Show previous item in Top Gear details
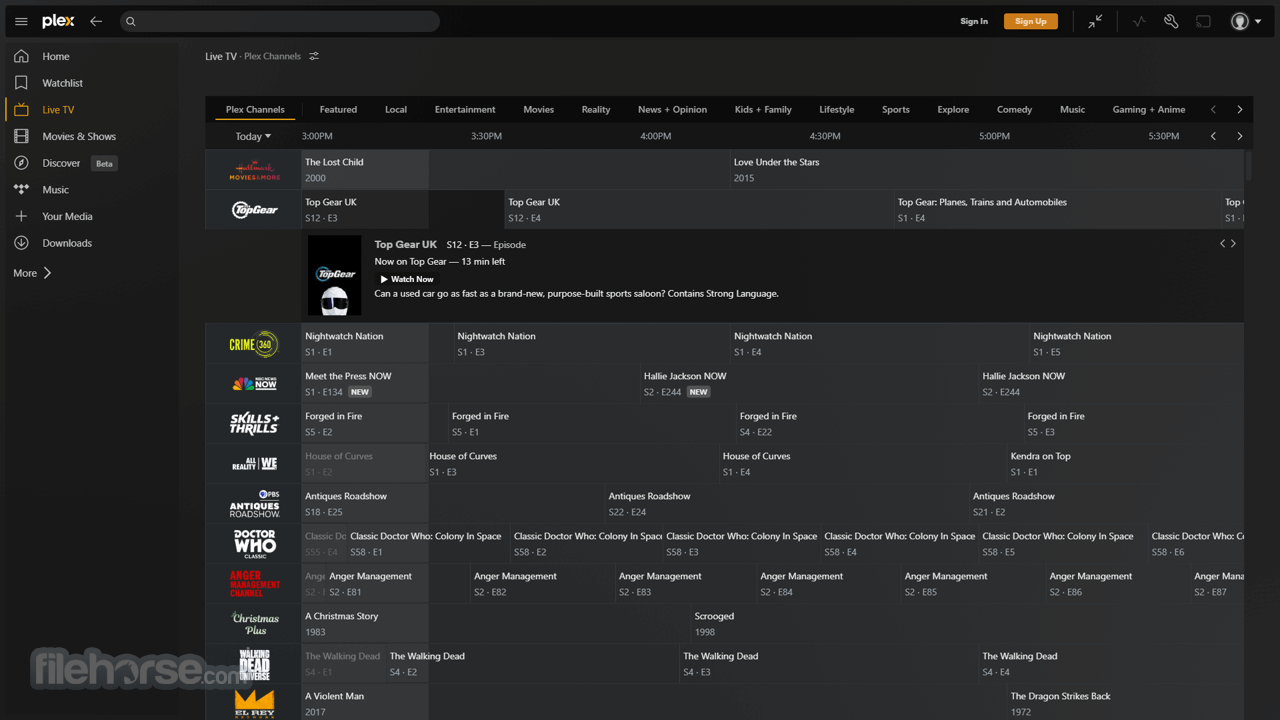The height and width of the screenshot is (720, 1280). [x=1222, y=243]
